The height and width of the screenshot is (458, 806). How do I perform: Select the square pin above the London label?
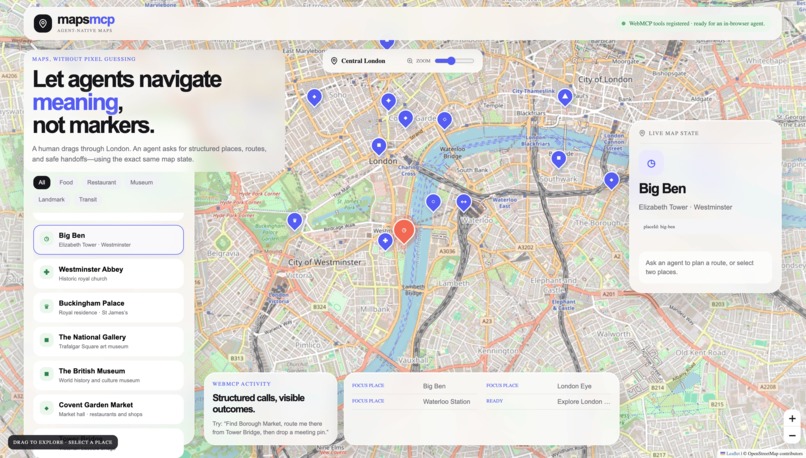[x=379, y=146]
